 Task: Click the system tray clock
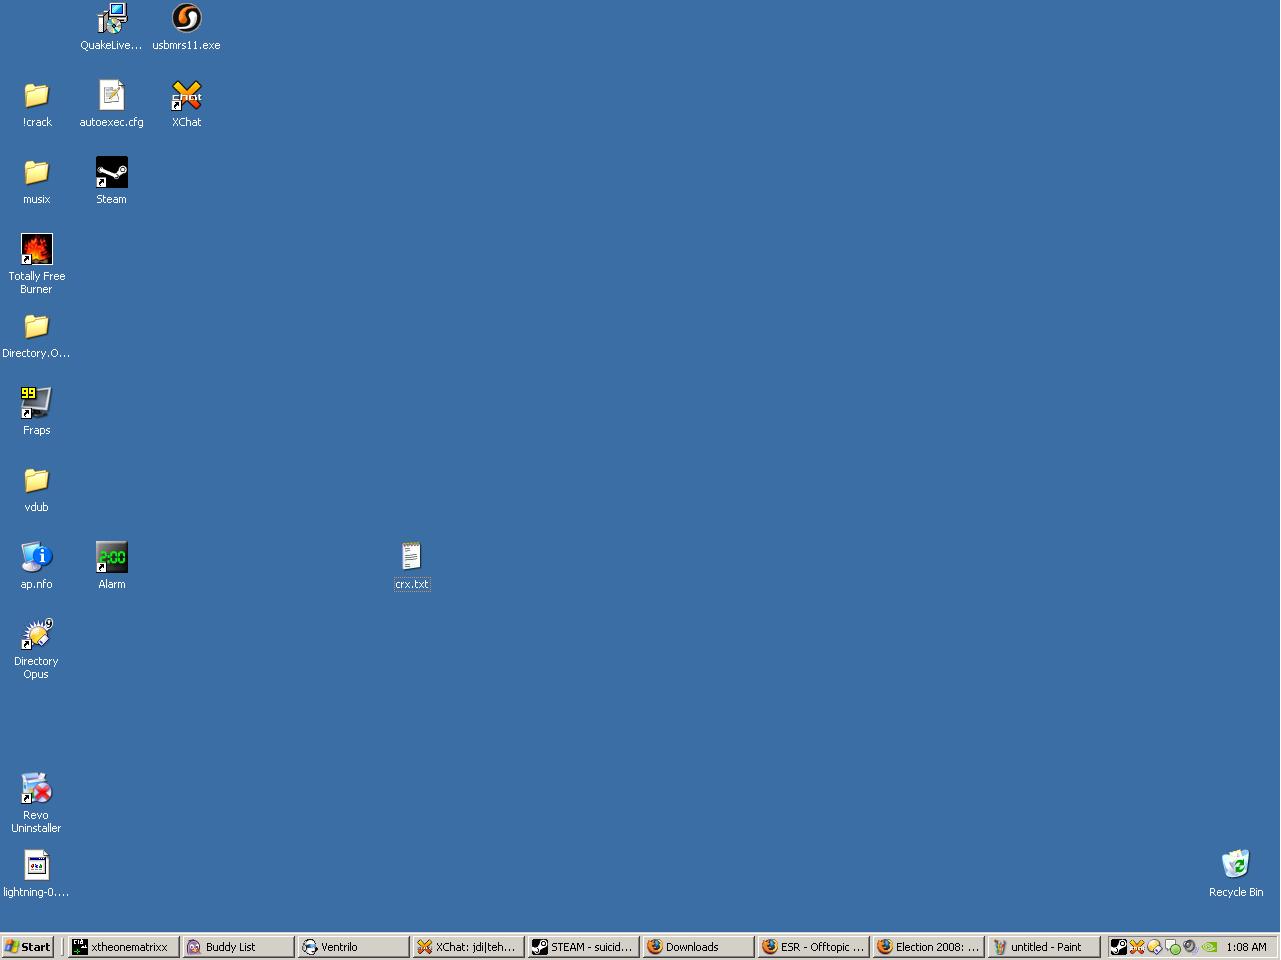click(x=1246, y=947)
